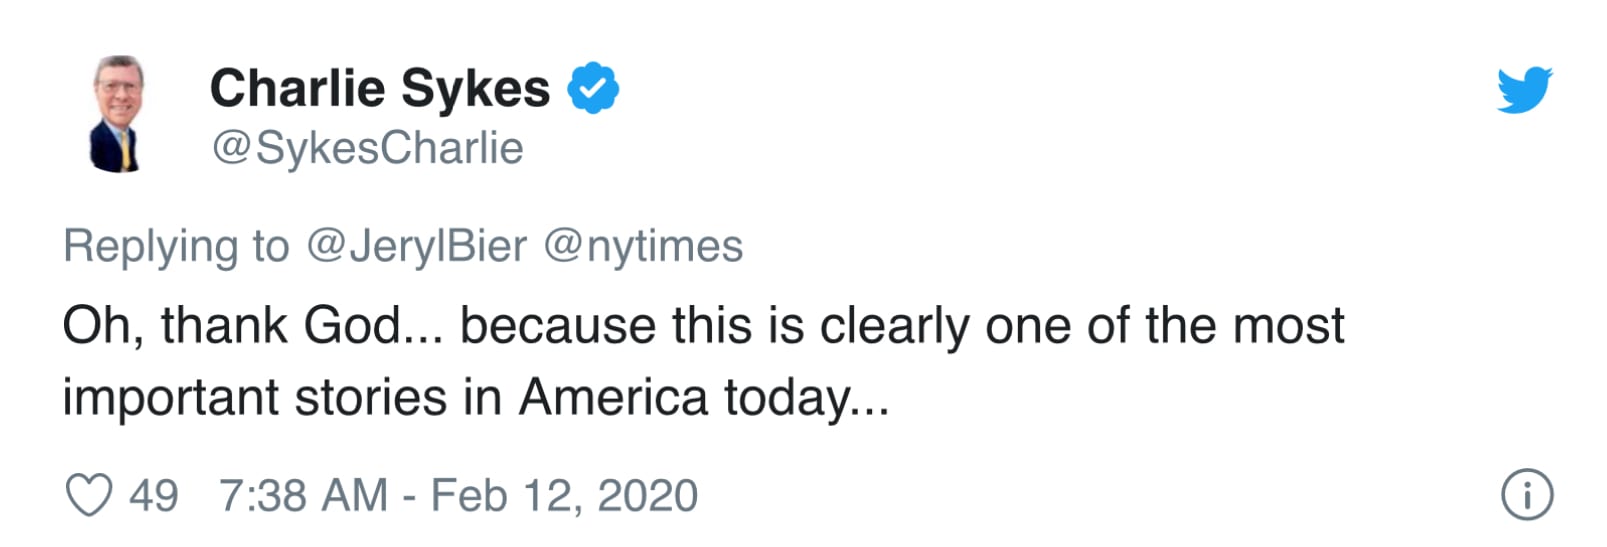Viewport: 1607px width, 547px height.
Task: Open the tweet info circle icon
Action: pos(1527,495)
